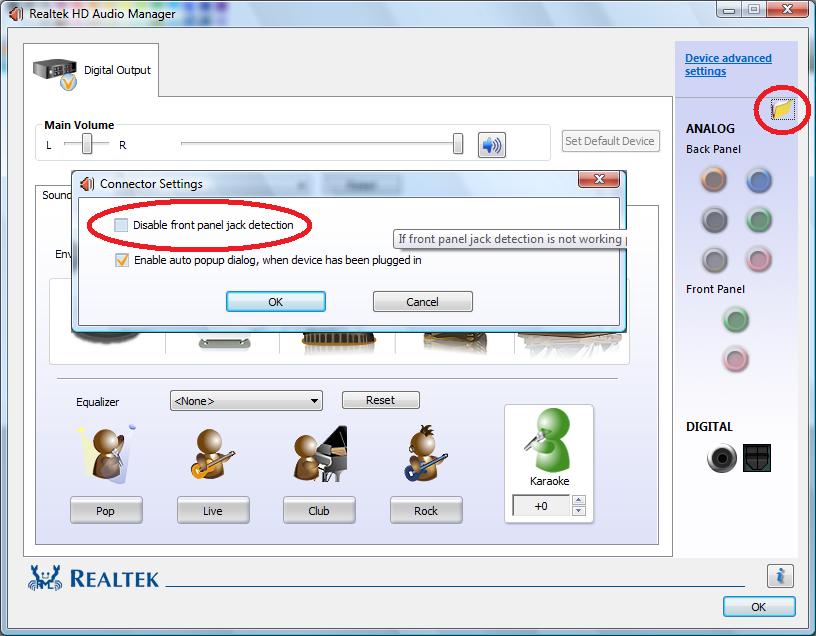Screen dimensions: 816x636
Task: Select the blue Back Panel line-in jack
Action: pos(758,180)
